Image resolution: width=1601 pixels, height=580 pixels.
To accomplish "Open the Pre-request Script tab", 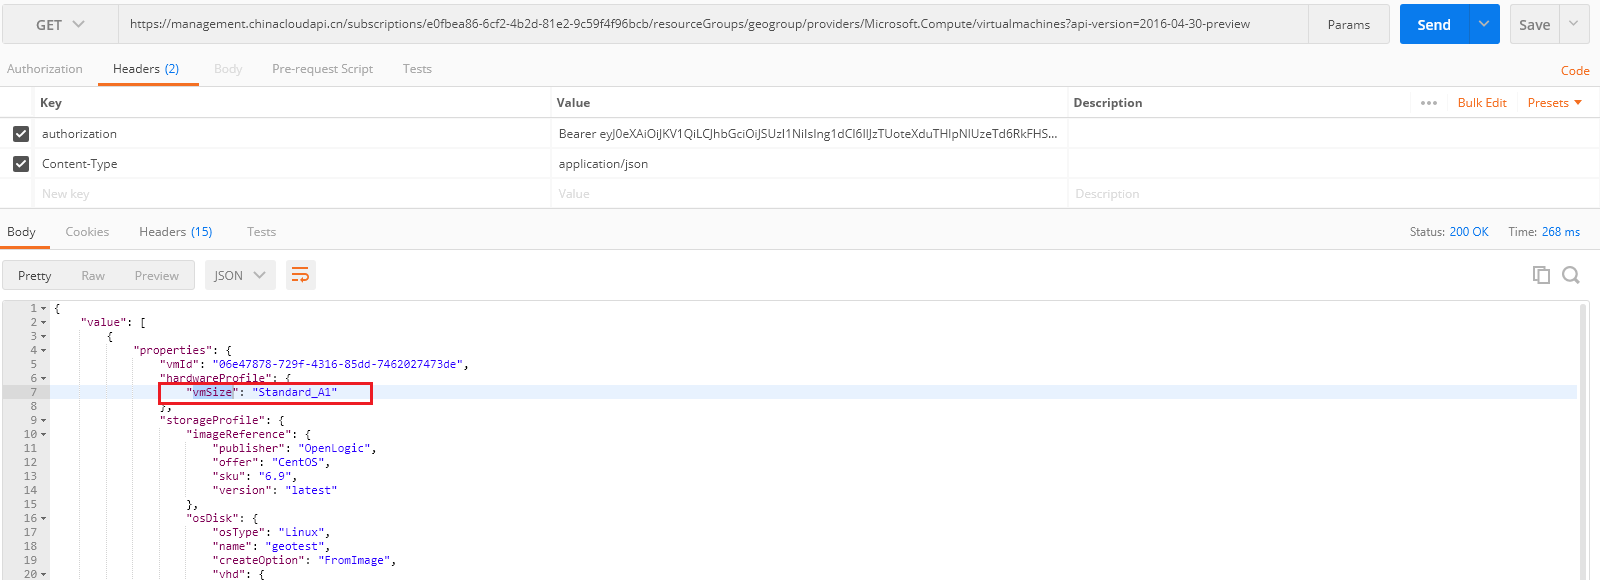I will click(x=322, y=69).
